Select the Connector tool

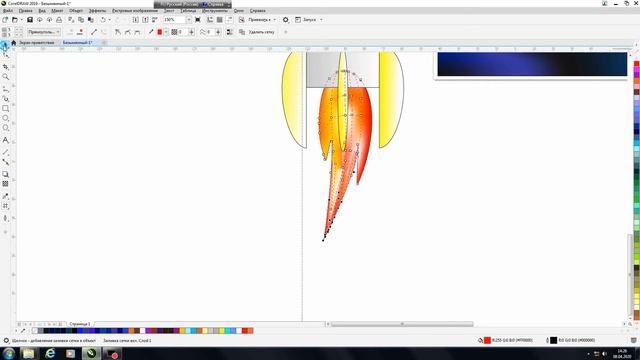(5, 162)
